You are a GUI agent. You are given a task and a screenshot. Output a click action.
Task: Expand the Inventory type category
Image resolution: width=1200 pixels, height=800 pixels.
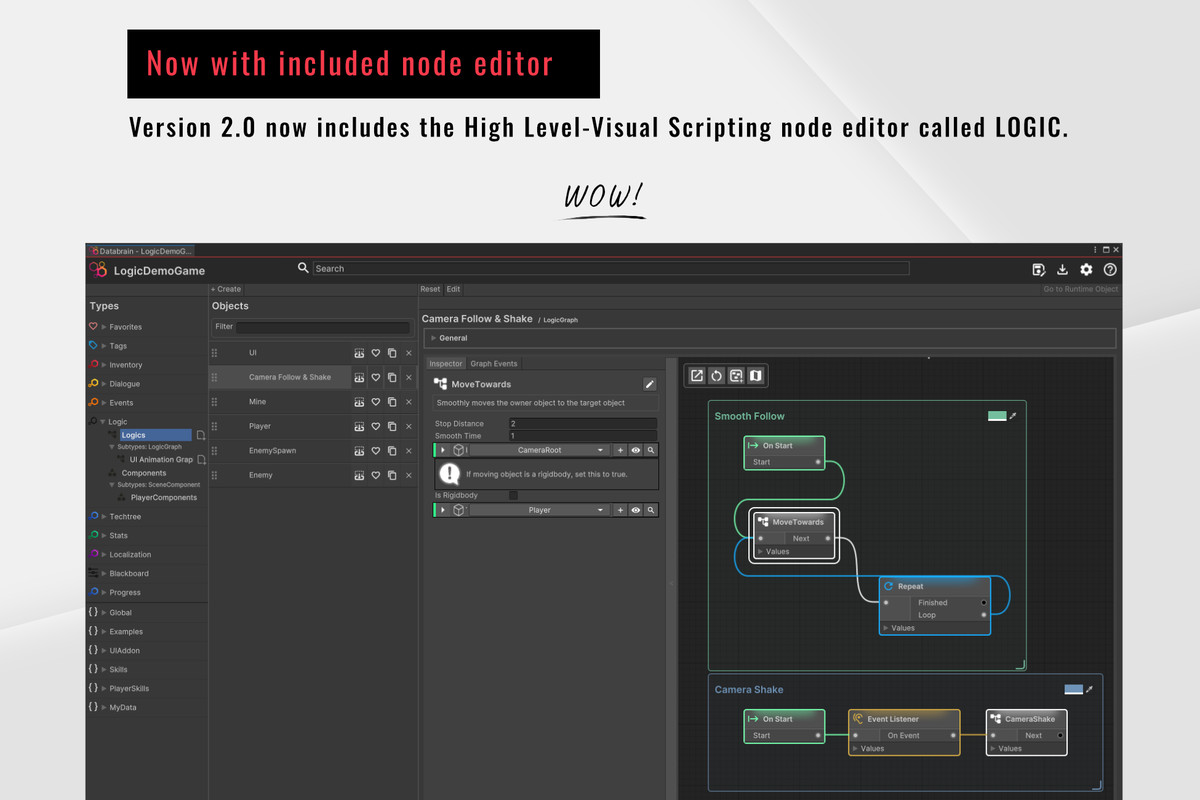coord(104,365)
